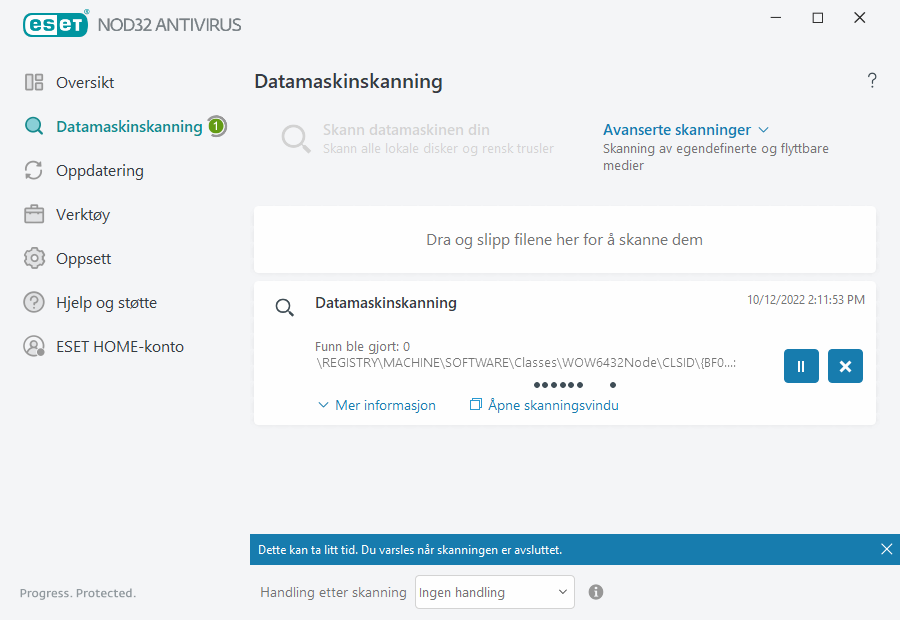The image size is (900, 620).
Task: Click the file drop area for scanning
Action: [564, 240]
